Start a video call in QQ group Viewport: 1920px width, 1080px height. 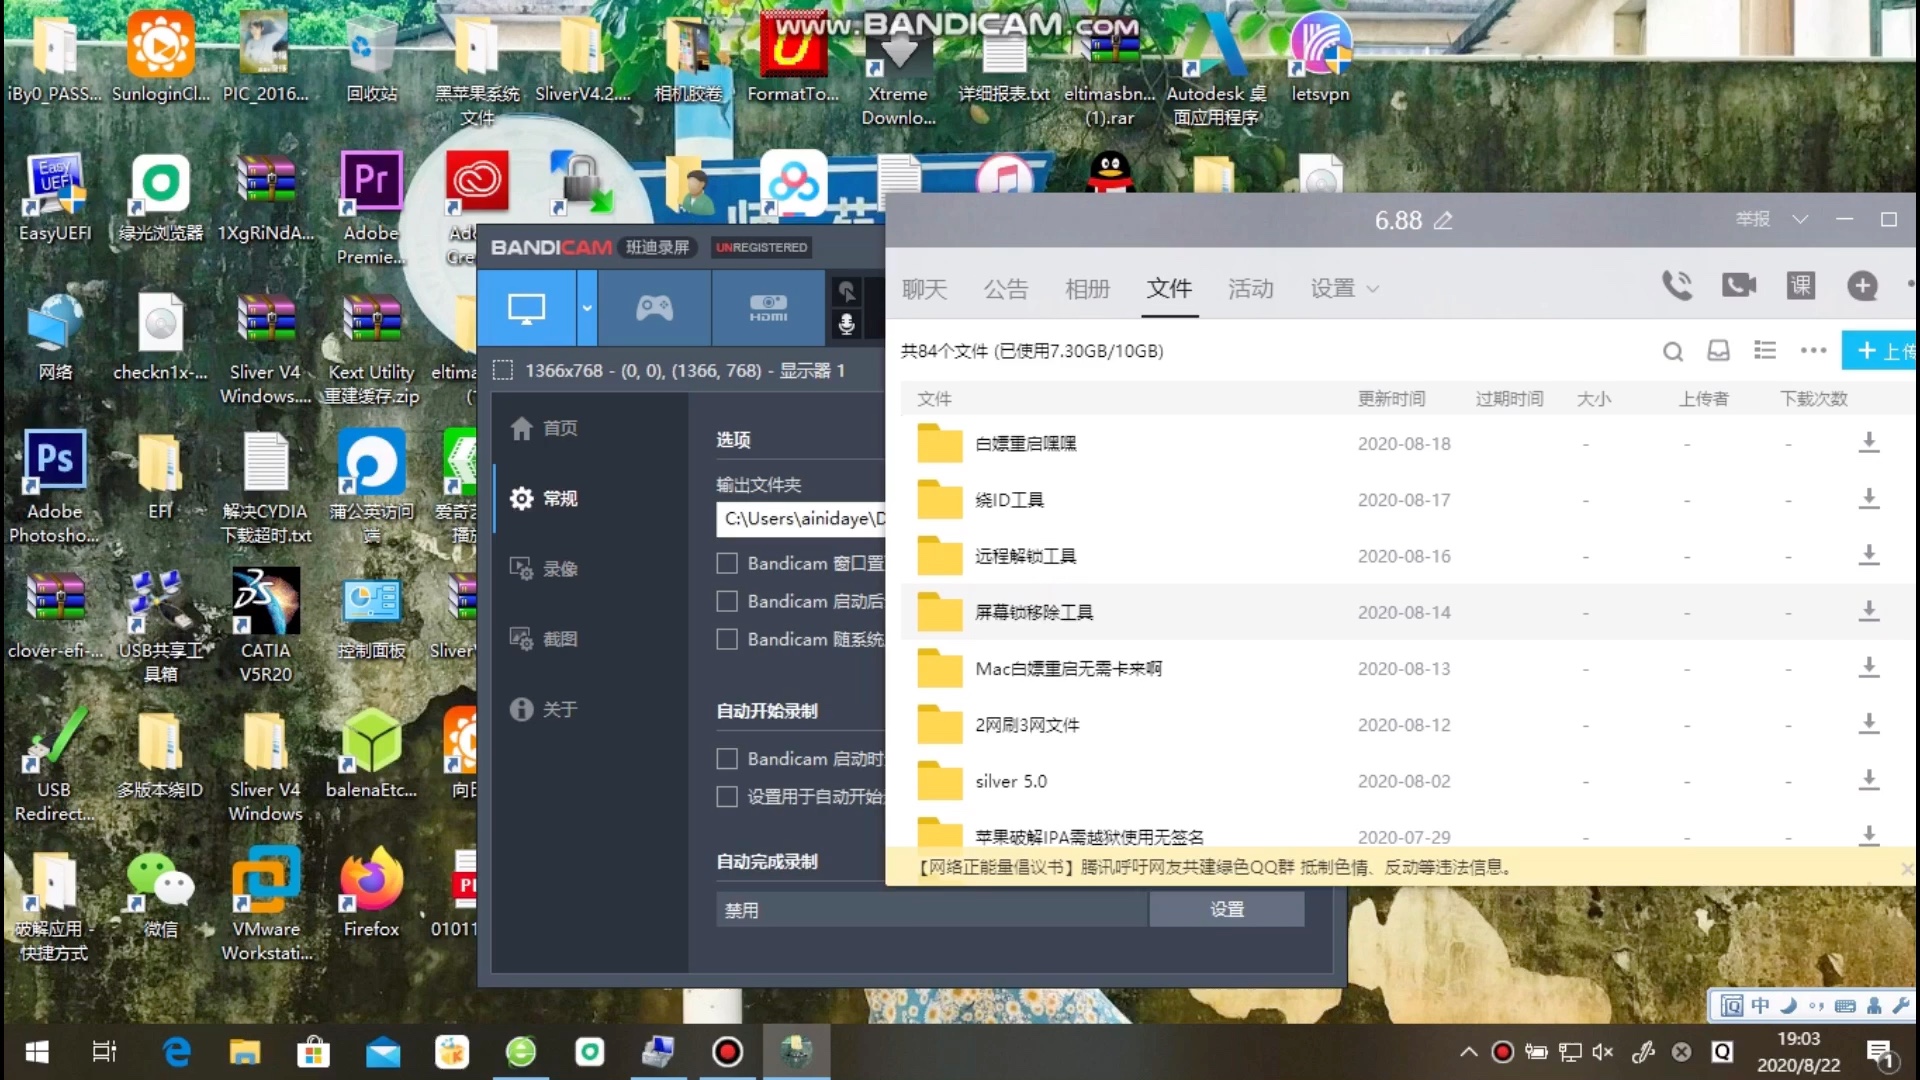pos(1739,286)
